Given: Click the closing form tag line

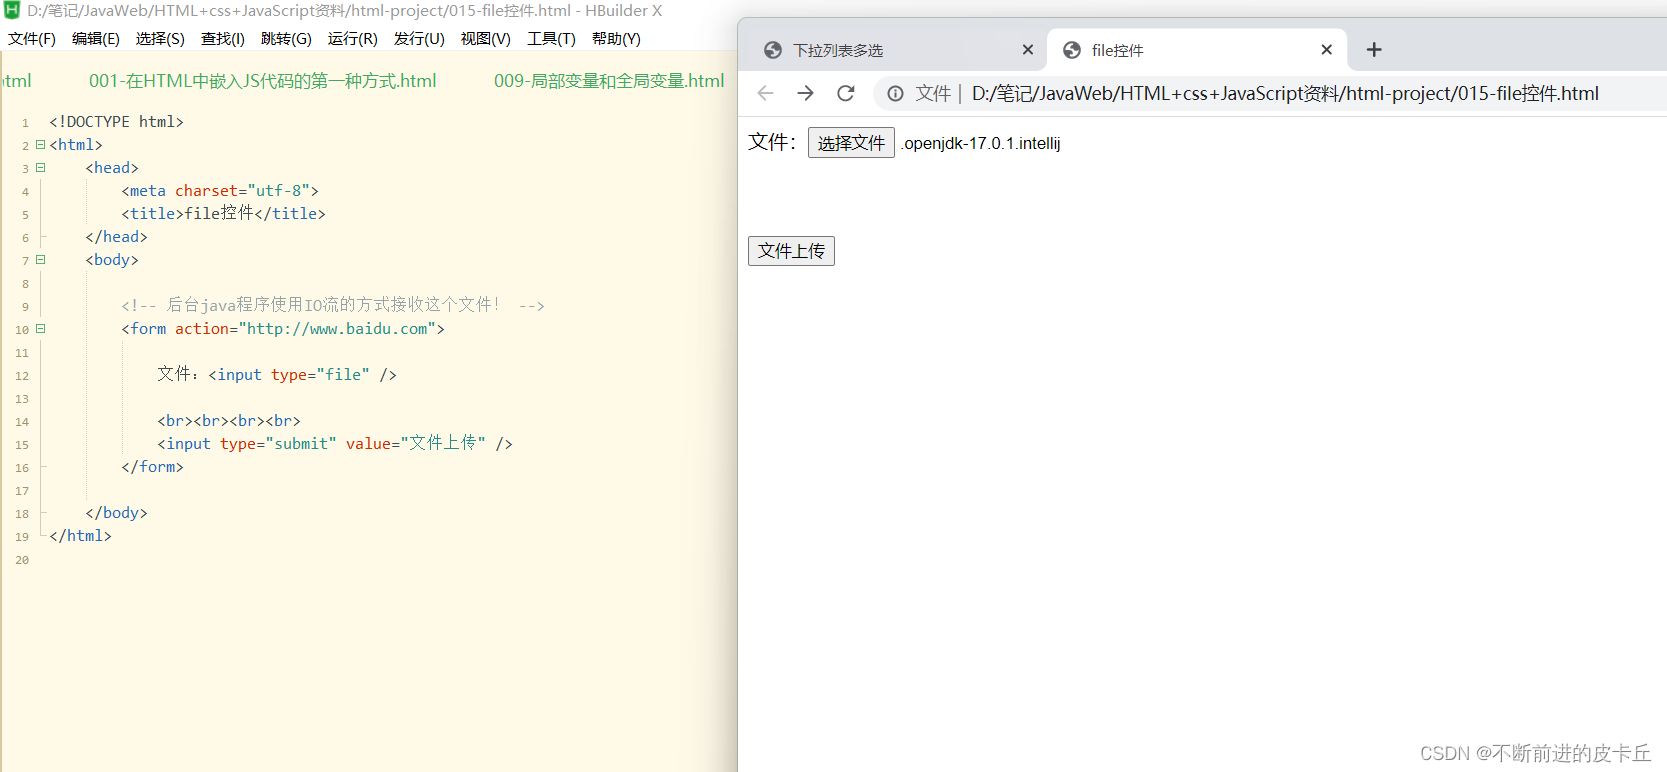Looking at the screenshot, I should coord(152,467).
